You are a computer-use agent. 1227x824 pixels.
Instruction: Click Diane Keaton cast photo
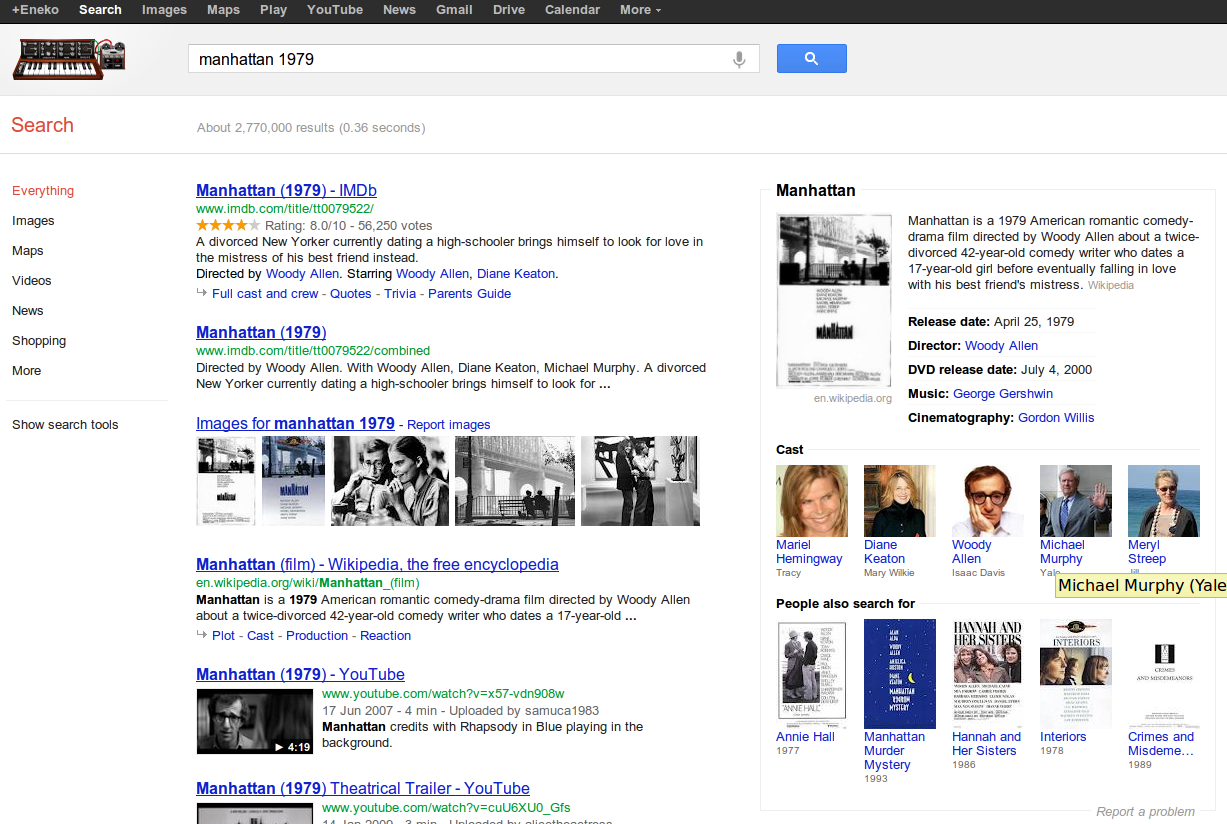tap(900, 501)
